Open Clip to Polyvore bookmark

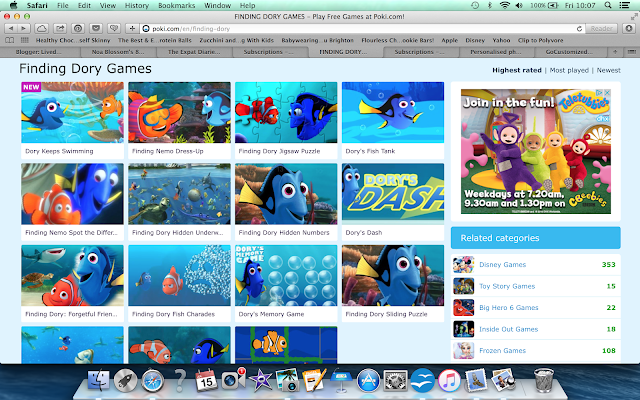pos(540,40)
